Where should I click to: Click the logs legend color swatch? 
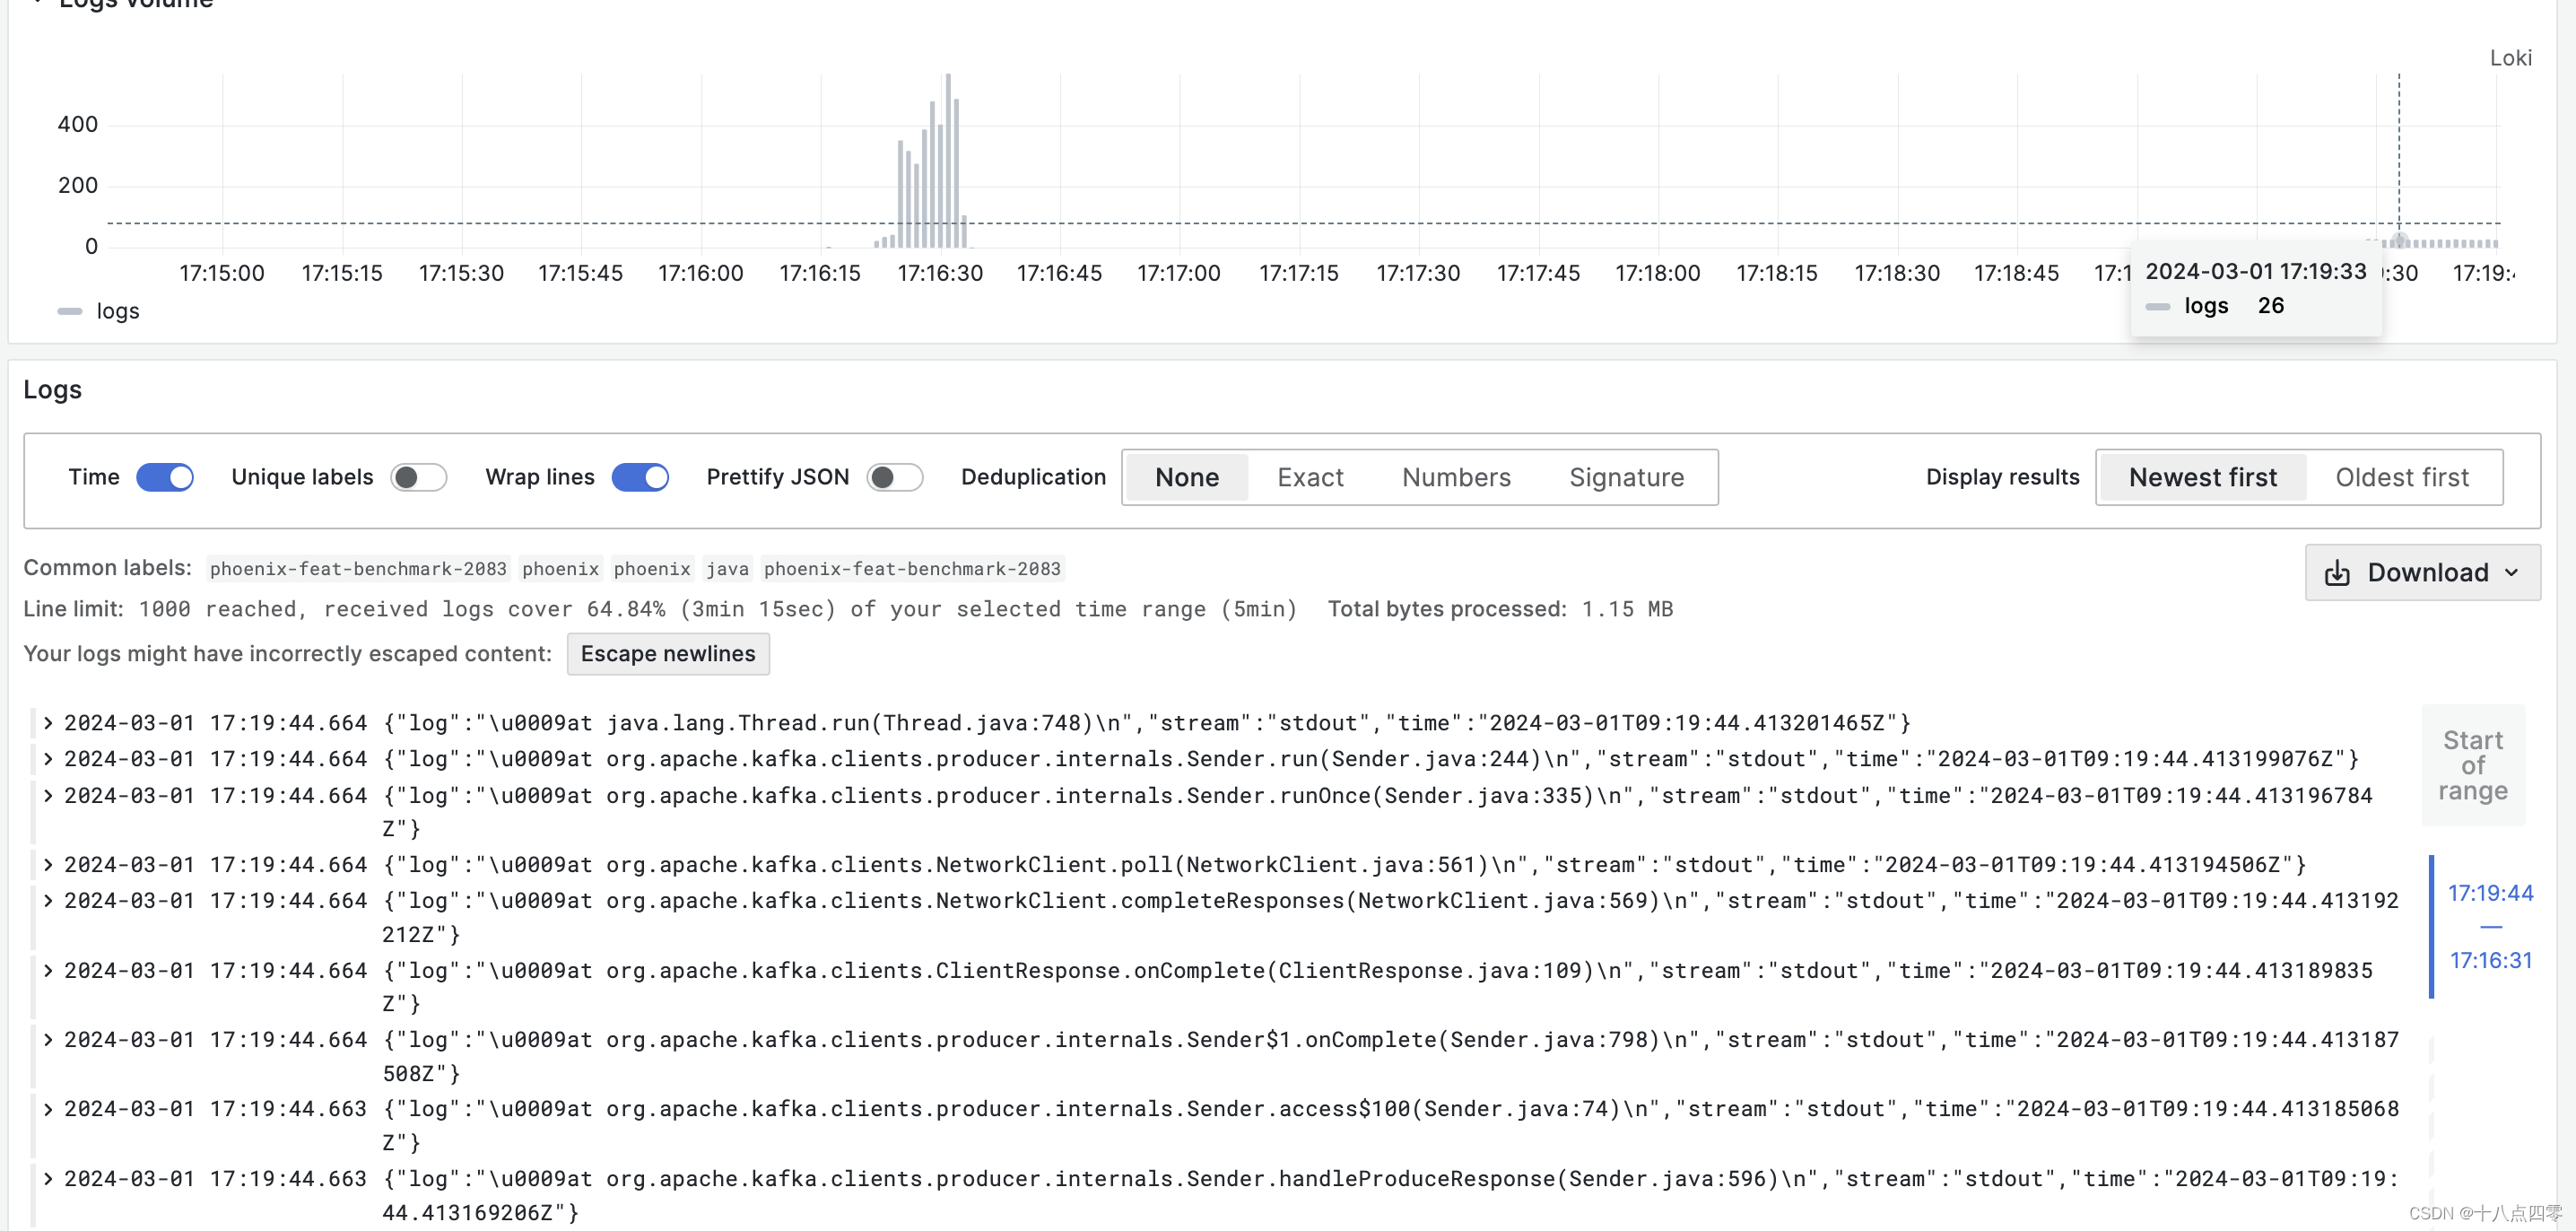(70, 312)
